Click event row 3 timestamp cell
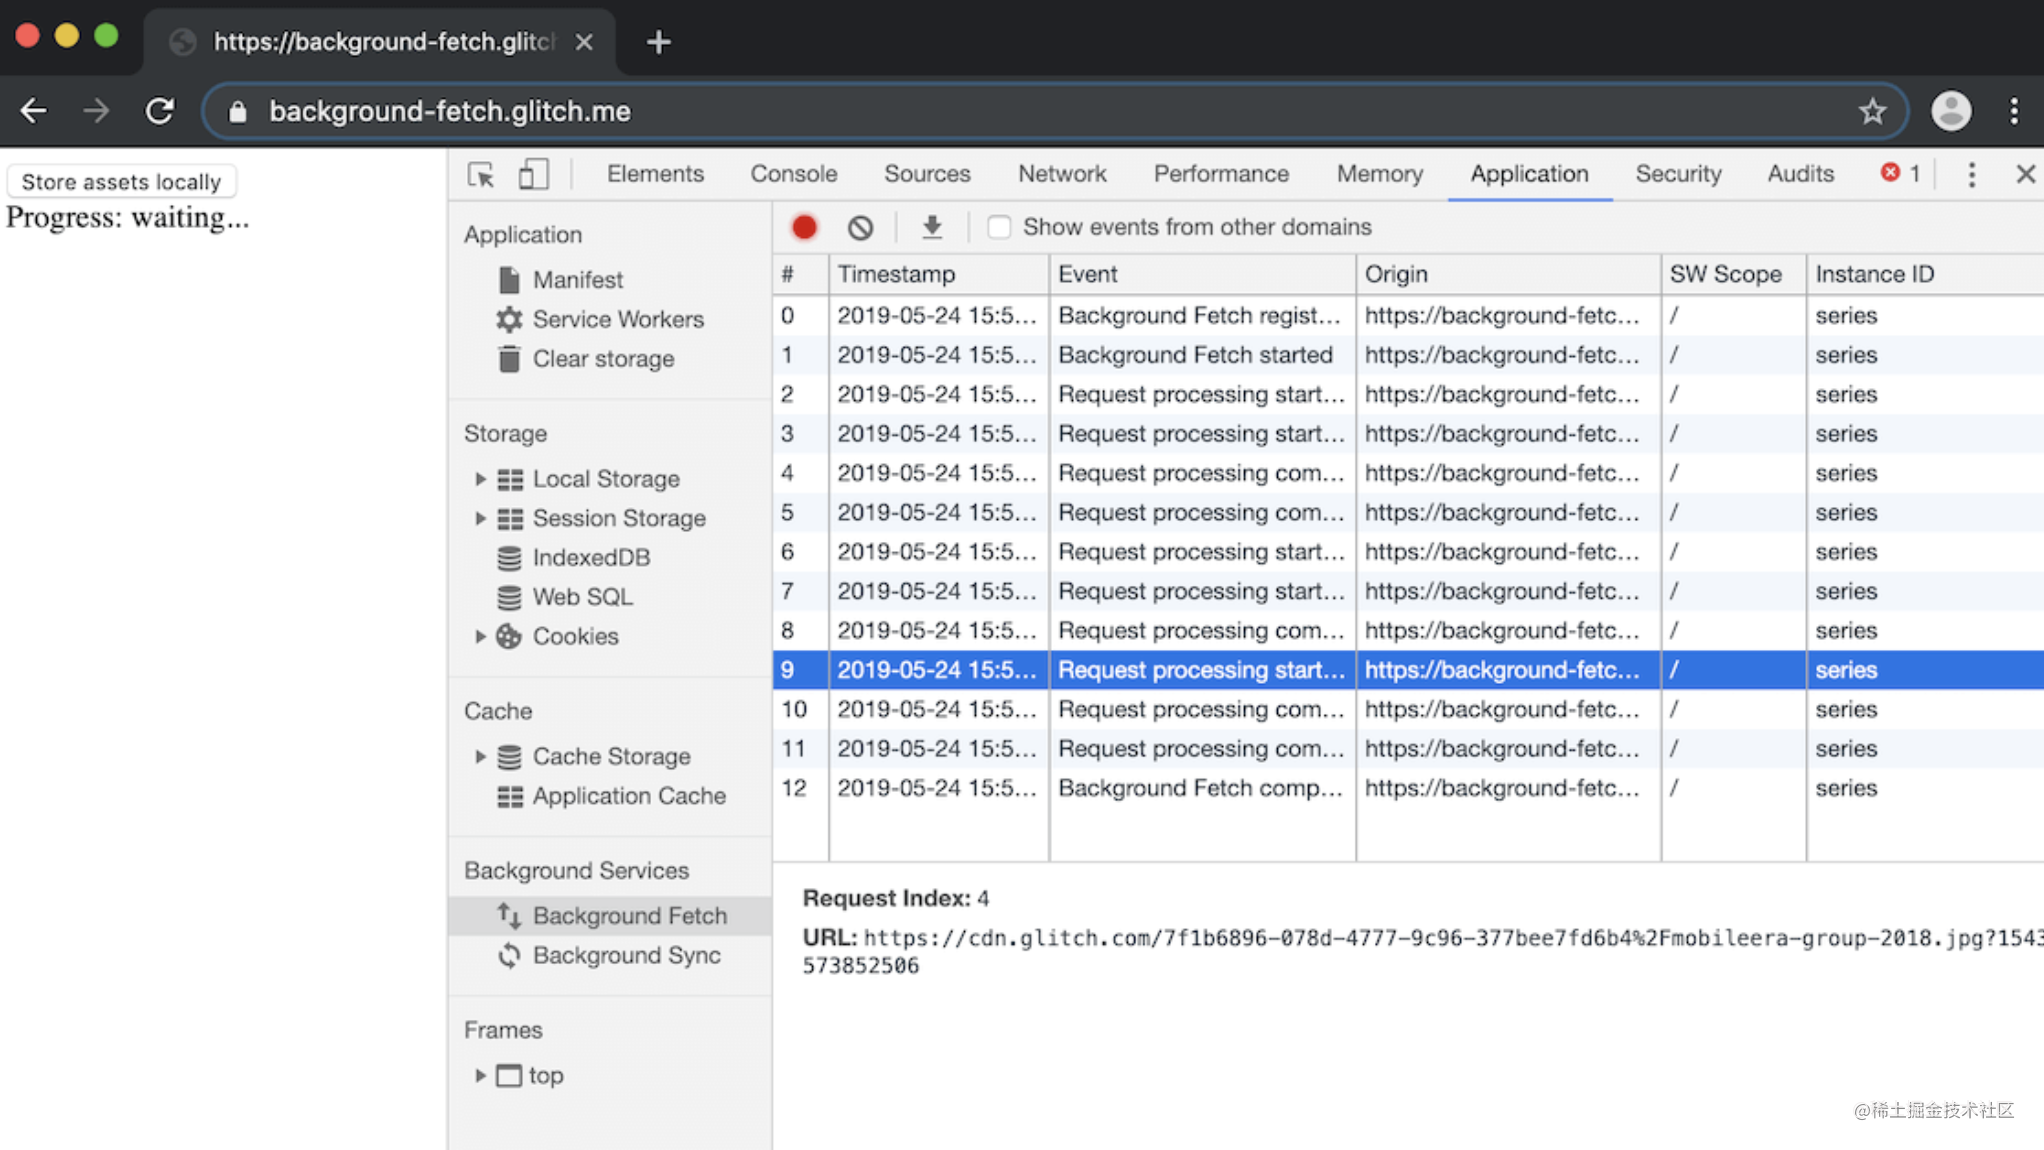The image size is (2044, 1150). click(939, 434)
